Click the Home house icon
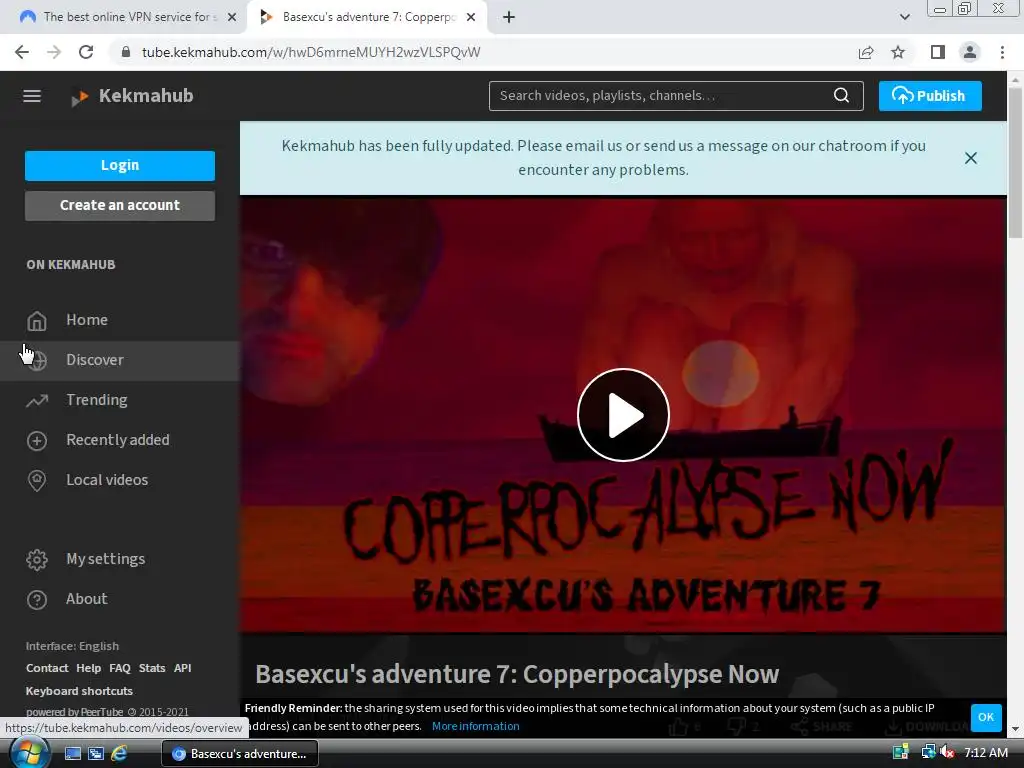This screenshot has height=768, width=1024. [37, 321]
